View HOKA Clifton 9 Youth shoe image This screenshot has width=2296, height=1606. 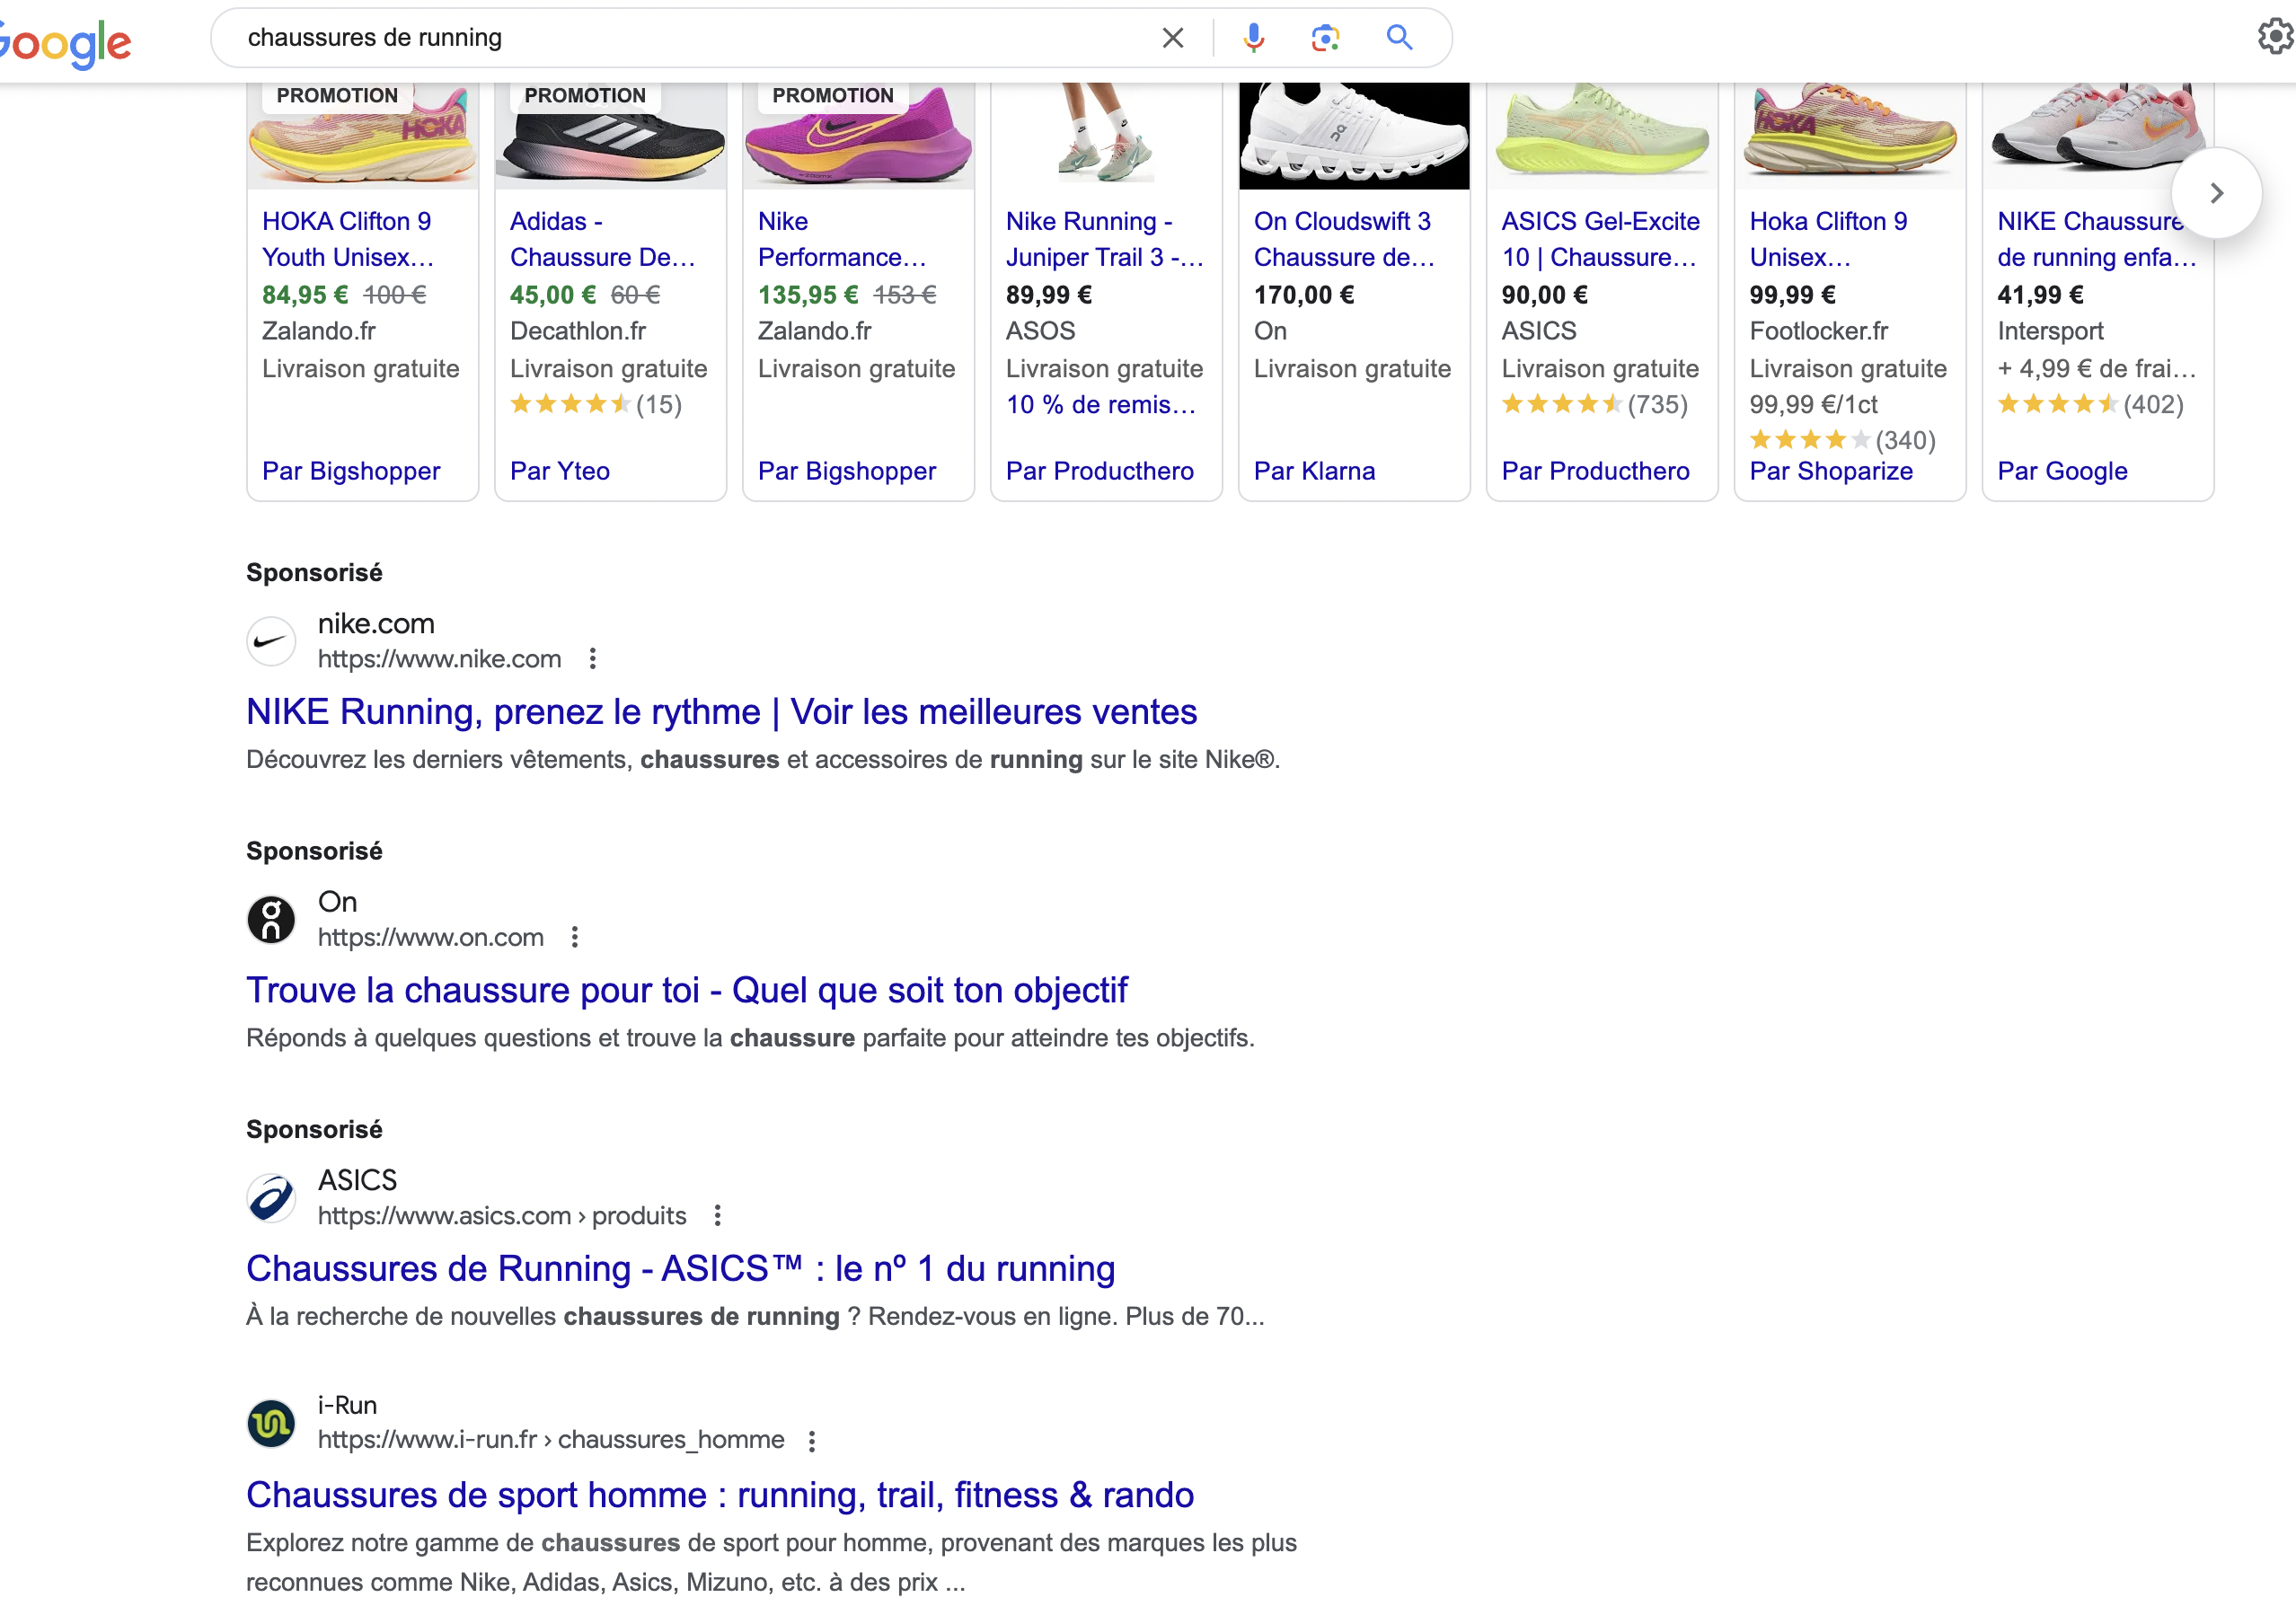[x=363, y=136]
